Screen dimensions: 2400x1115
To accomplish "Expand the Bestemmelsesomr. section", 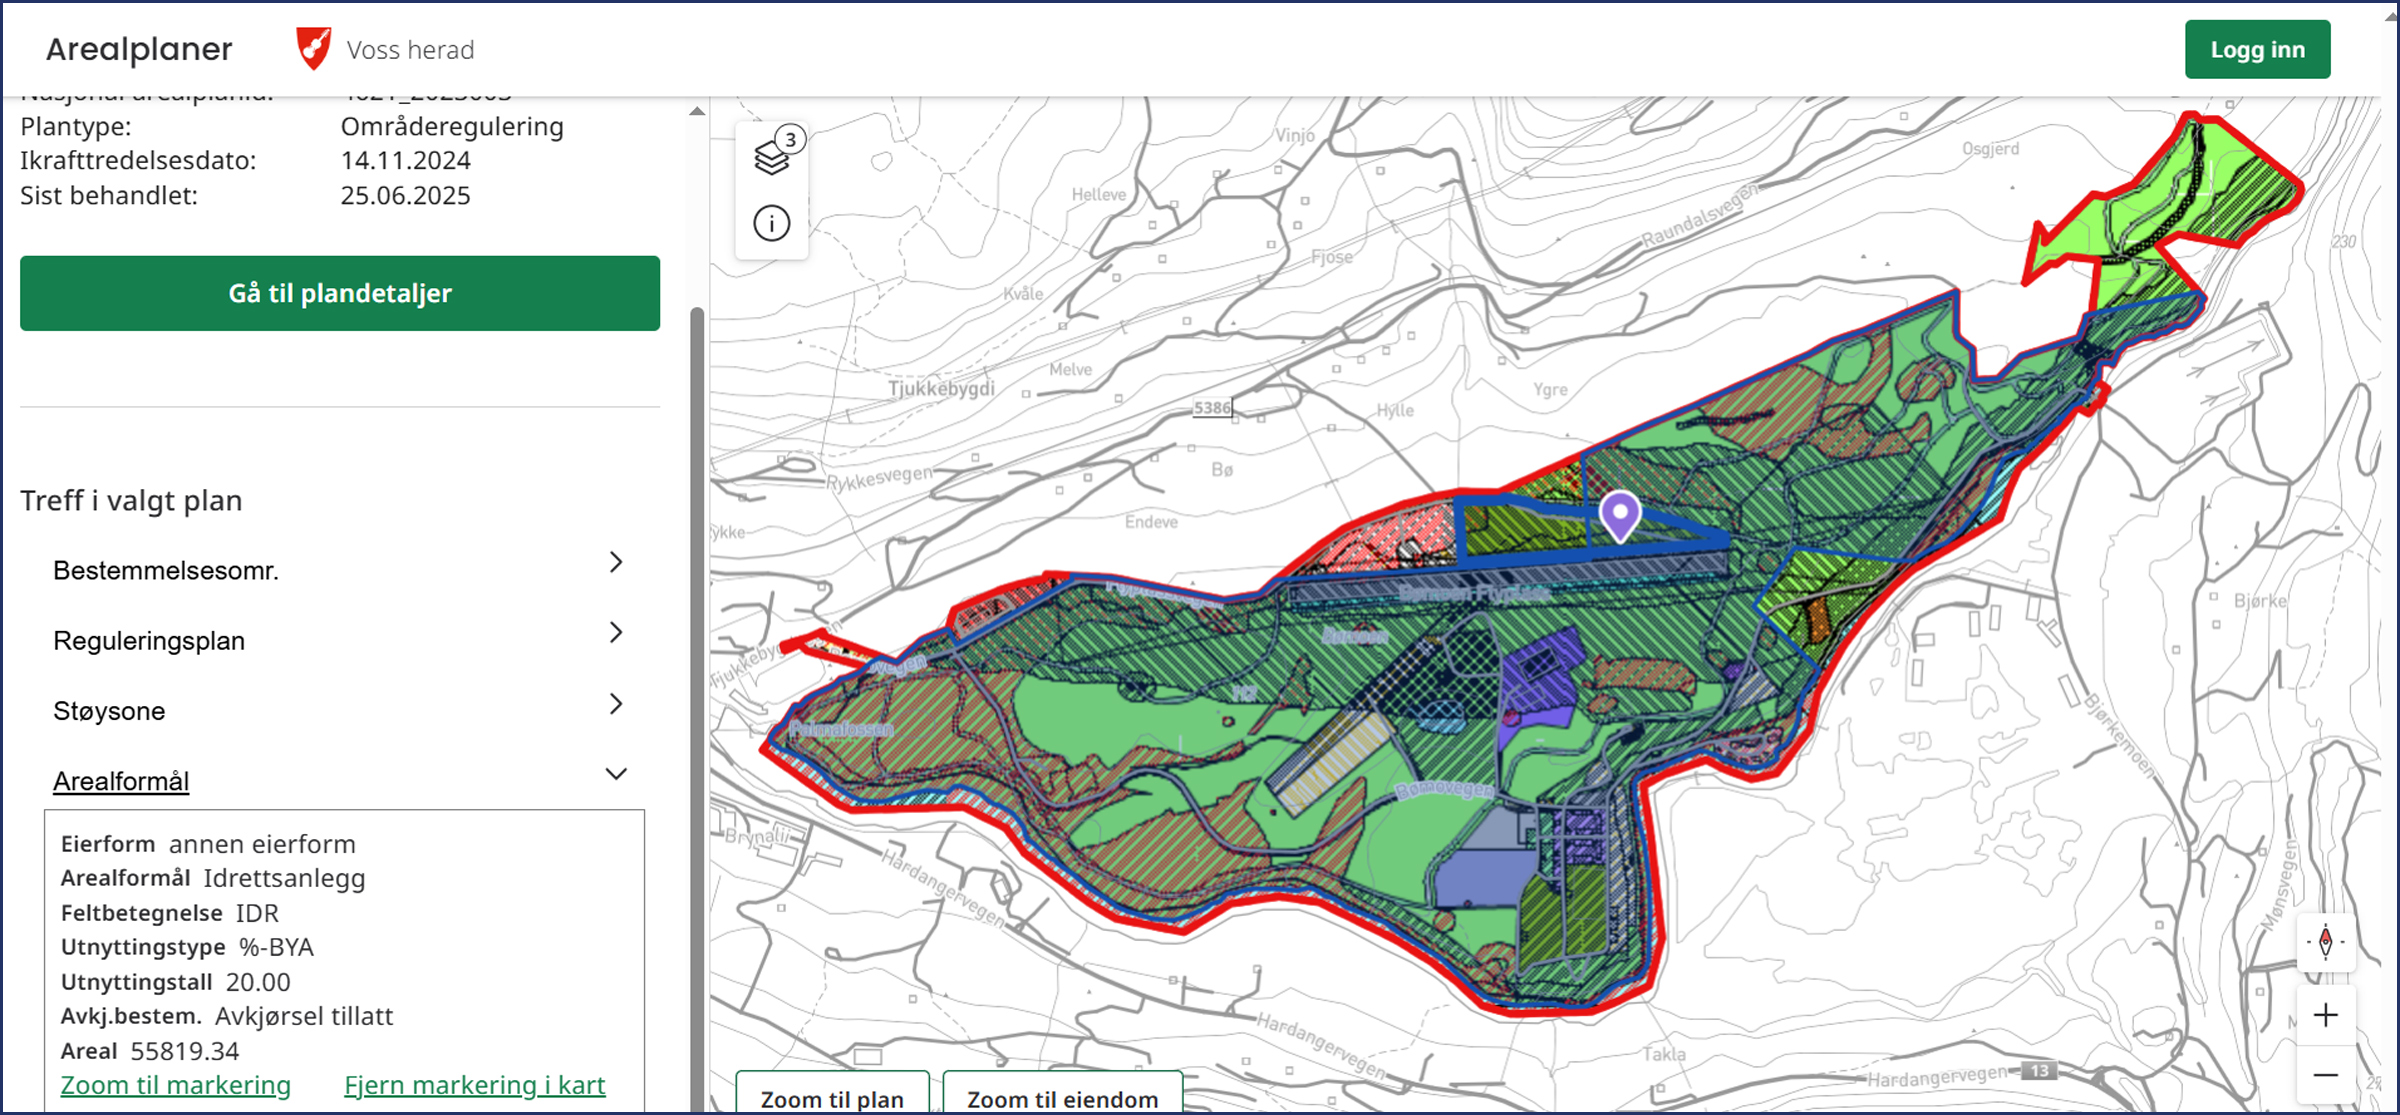I will [616, 563].
